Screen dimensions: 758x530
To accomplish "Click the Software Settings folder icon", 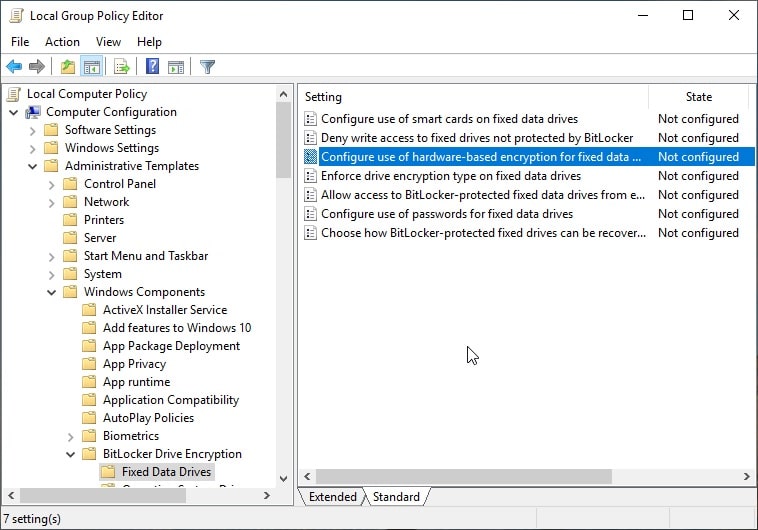I will 51,130.
